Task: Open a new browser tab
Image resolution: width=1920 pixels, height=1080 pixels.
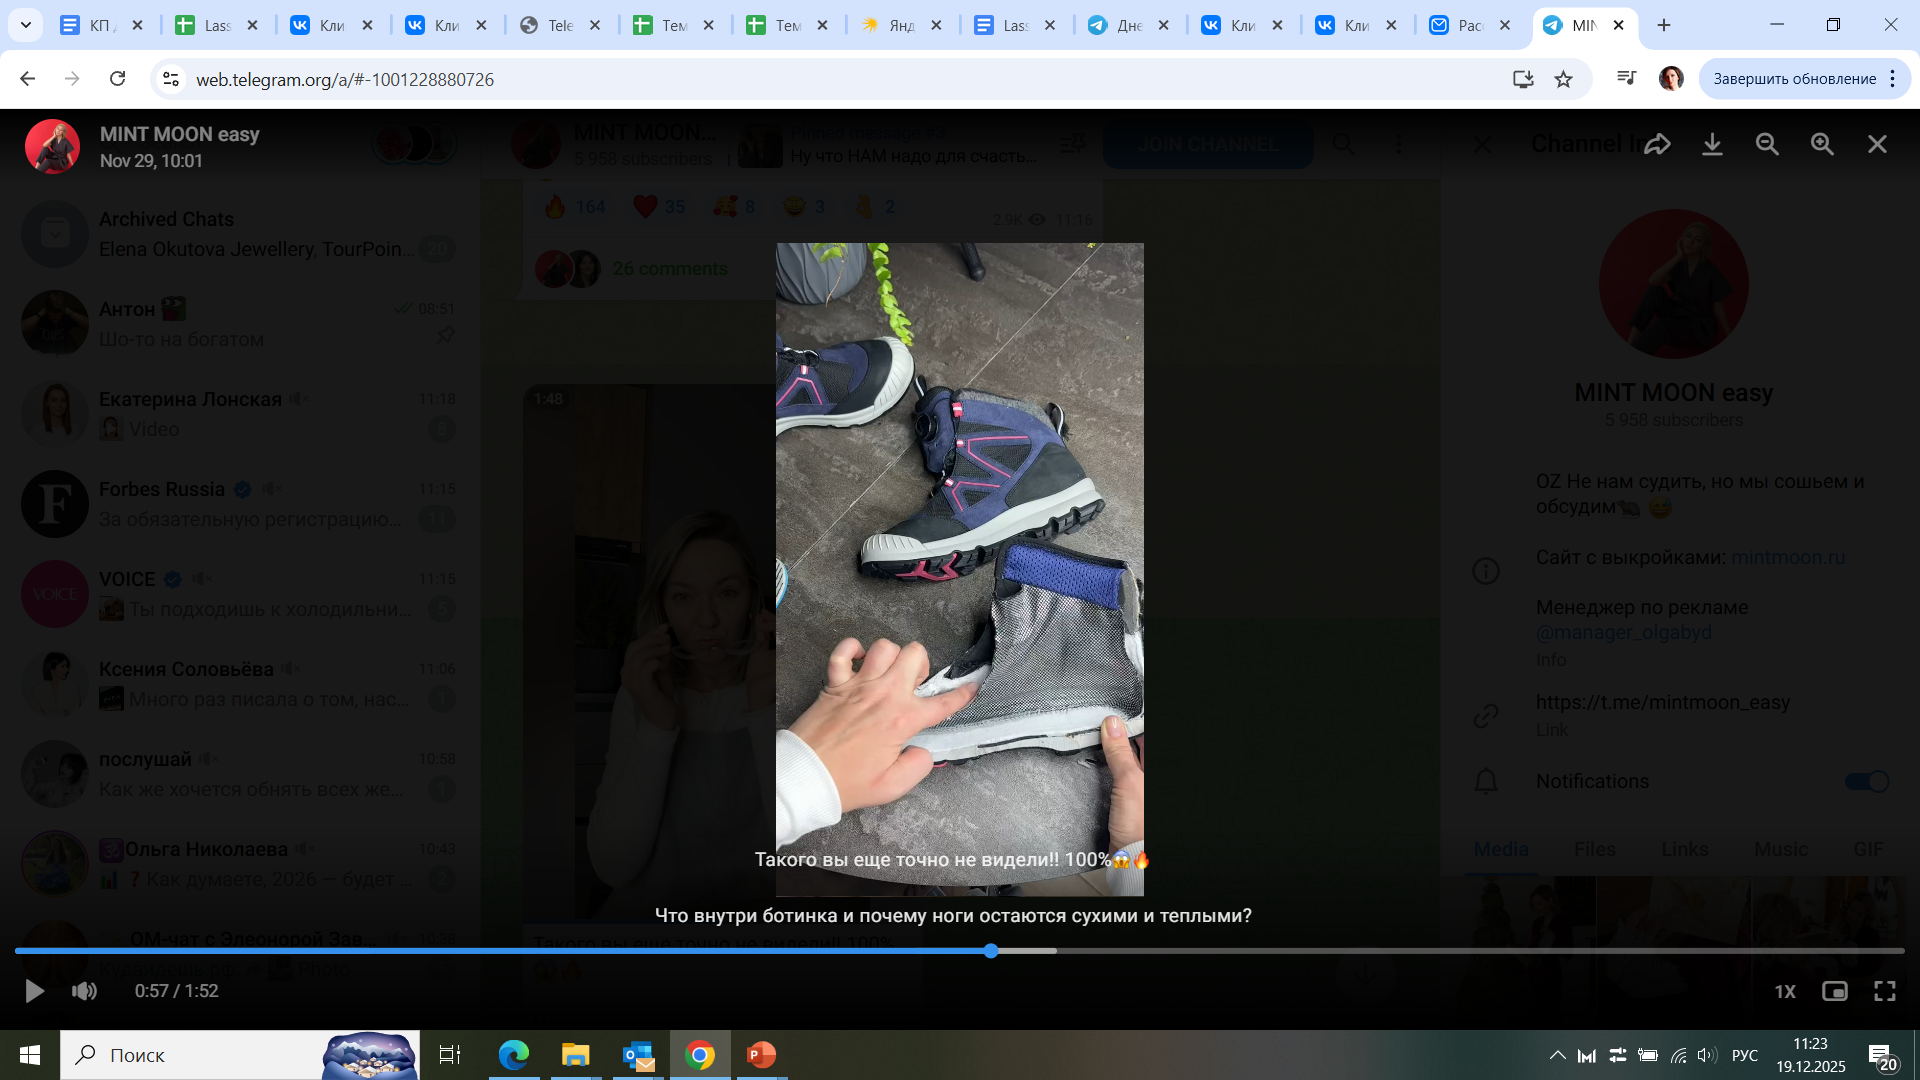Action: (1664, 25)
